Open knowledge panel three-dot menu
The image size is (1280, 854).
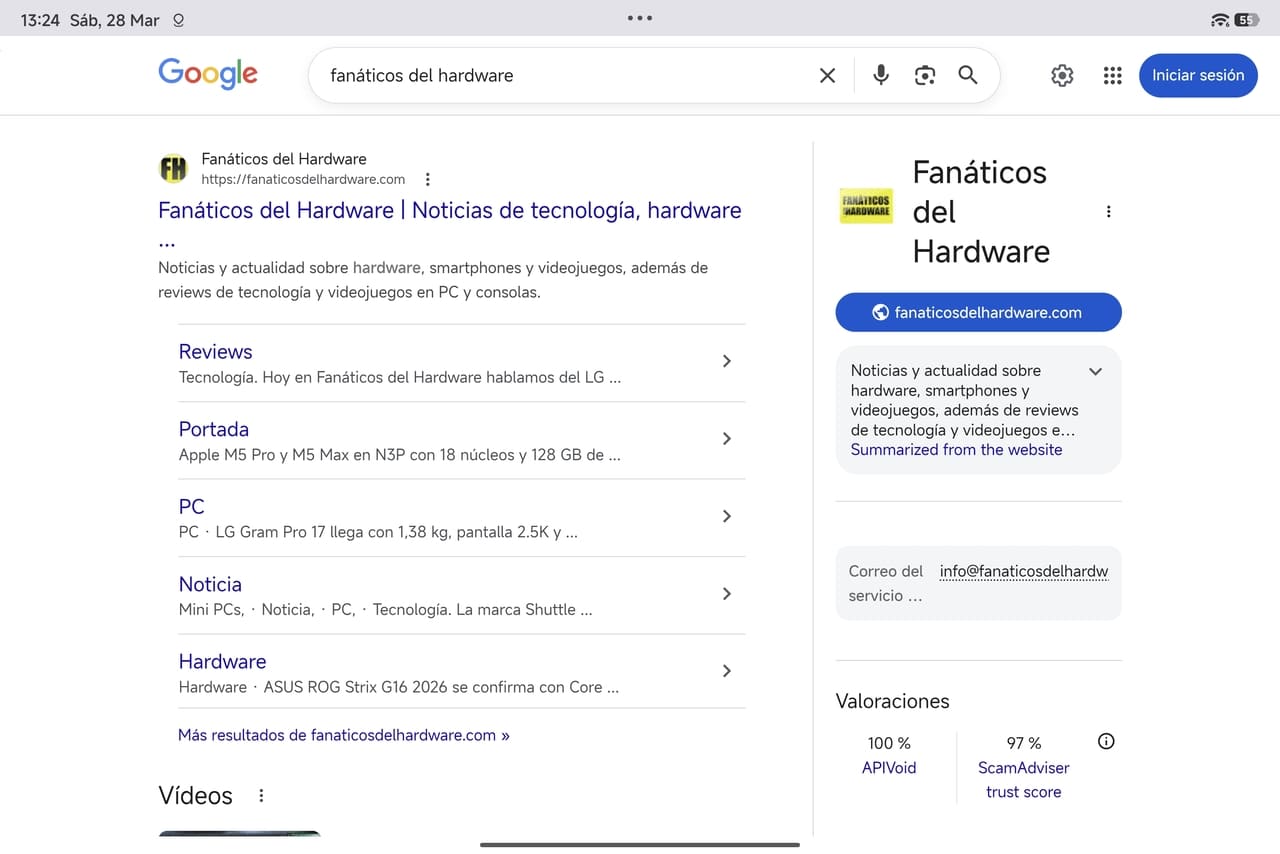1108,212
